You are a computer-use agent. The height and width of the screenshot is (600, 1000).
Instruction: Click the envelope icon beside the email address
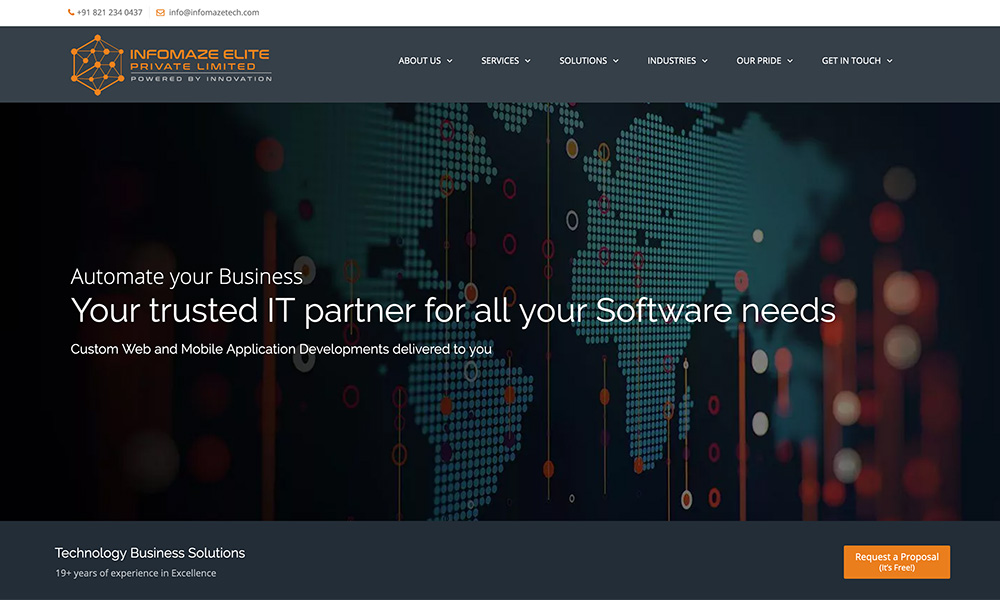(160, 13)
